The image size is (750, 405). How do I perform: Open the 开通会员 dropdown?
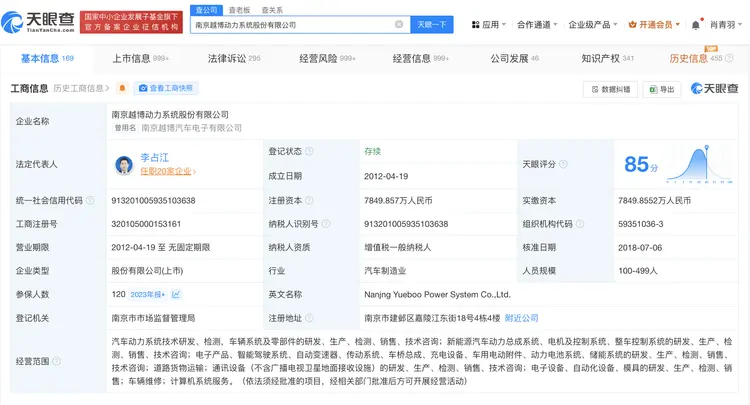point(654,24)
